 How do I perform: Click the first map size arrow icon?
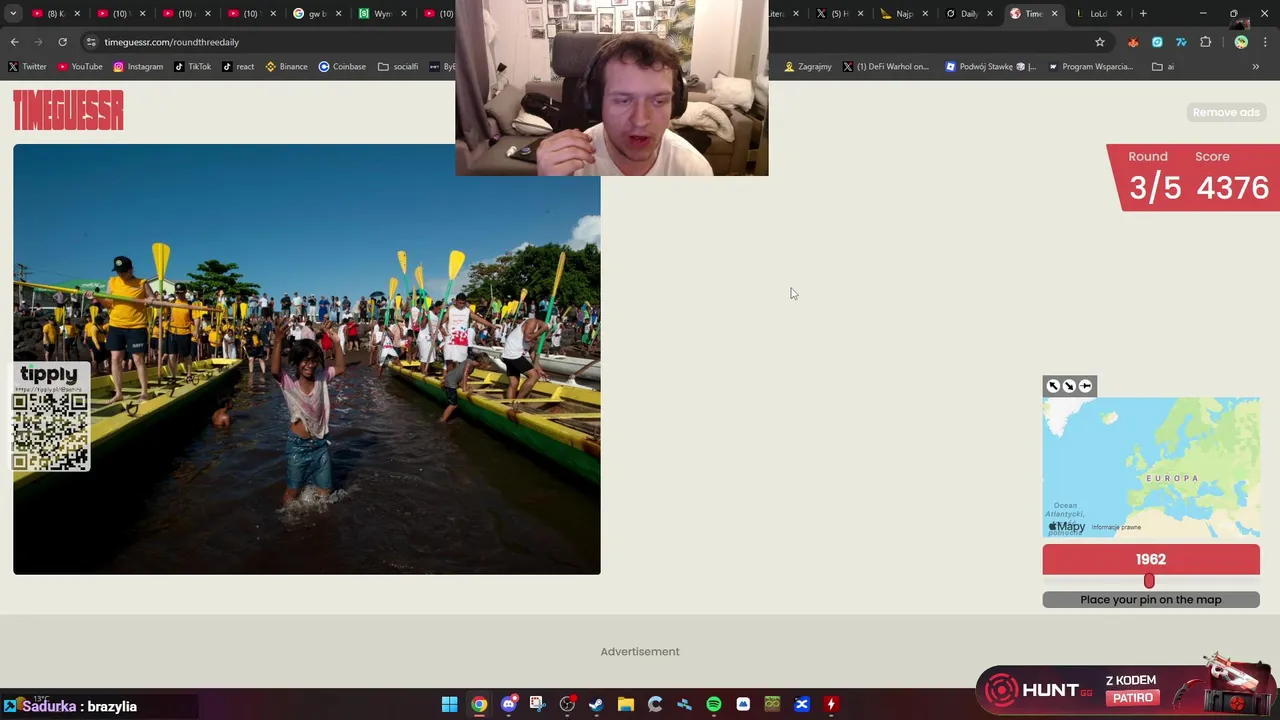coord(1053,386)
